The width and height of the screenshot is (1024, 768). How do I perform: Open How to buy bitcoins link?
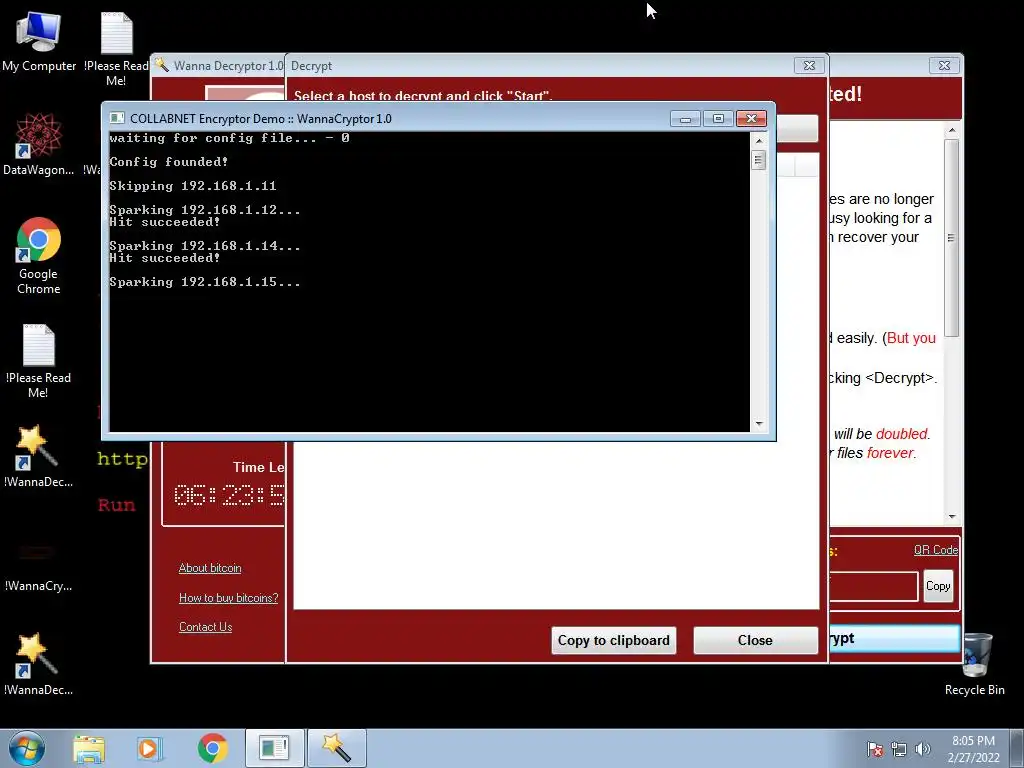click(229, 598)
